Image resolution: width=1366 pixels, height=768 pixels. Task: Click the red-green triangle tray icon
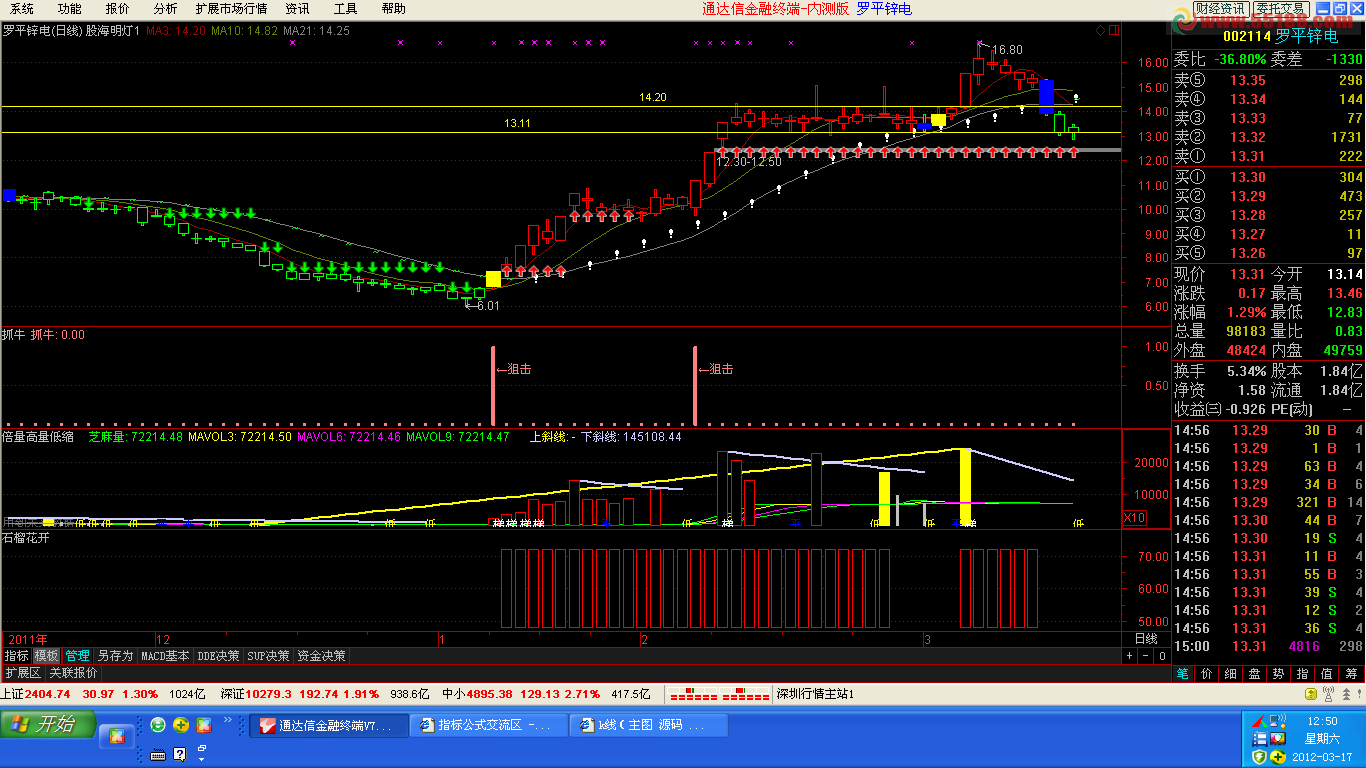(1259, 720)
